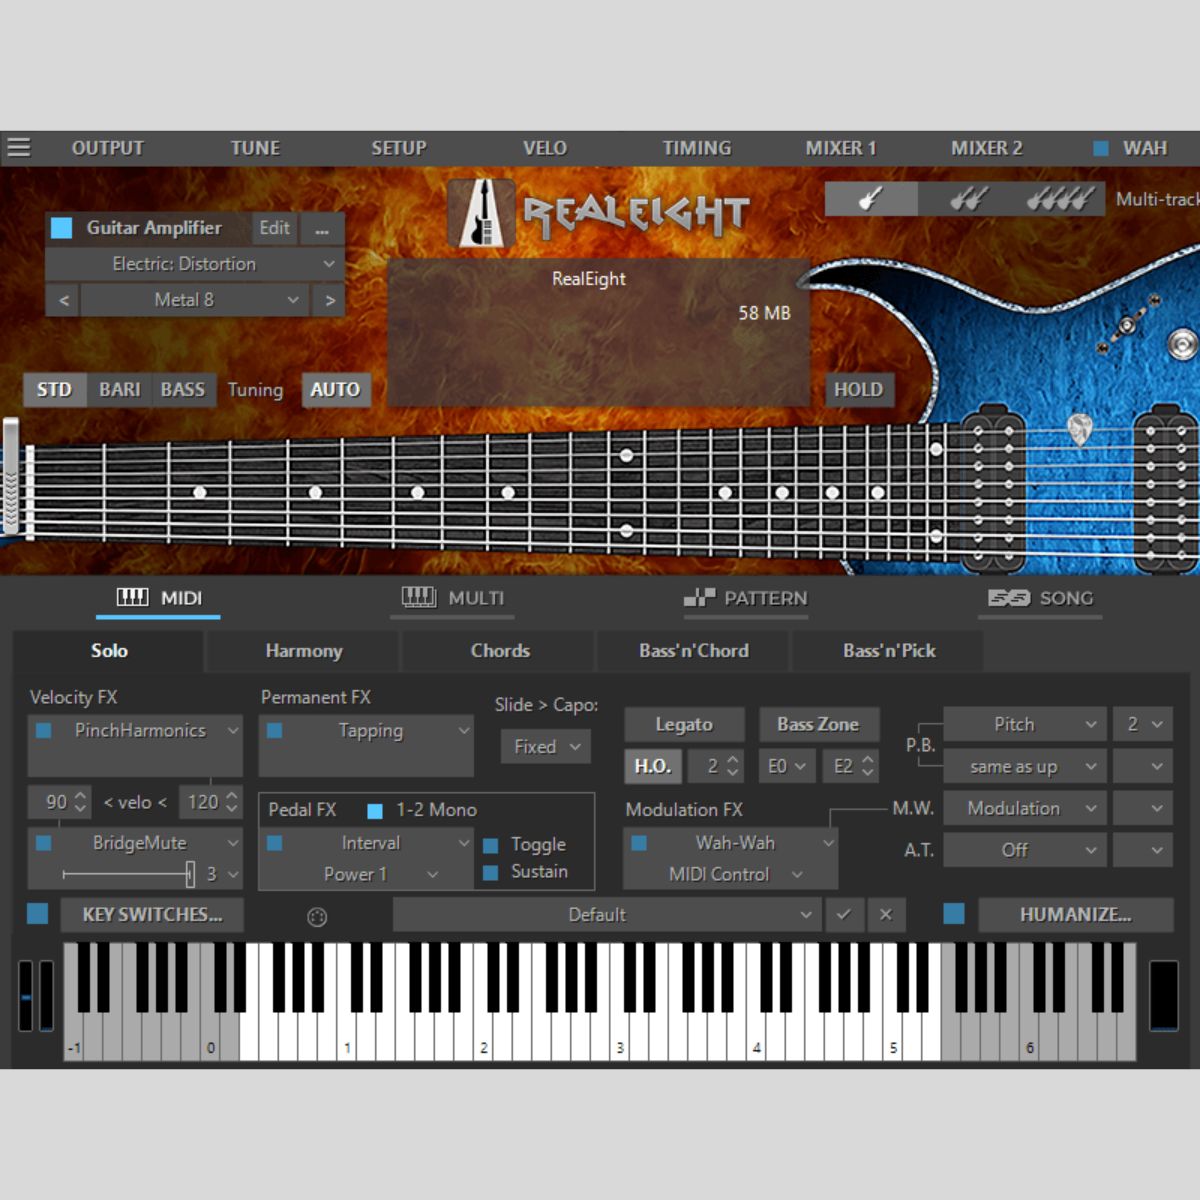Switch to the Chords tab

point(500,651)
